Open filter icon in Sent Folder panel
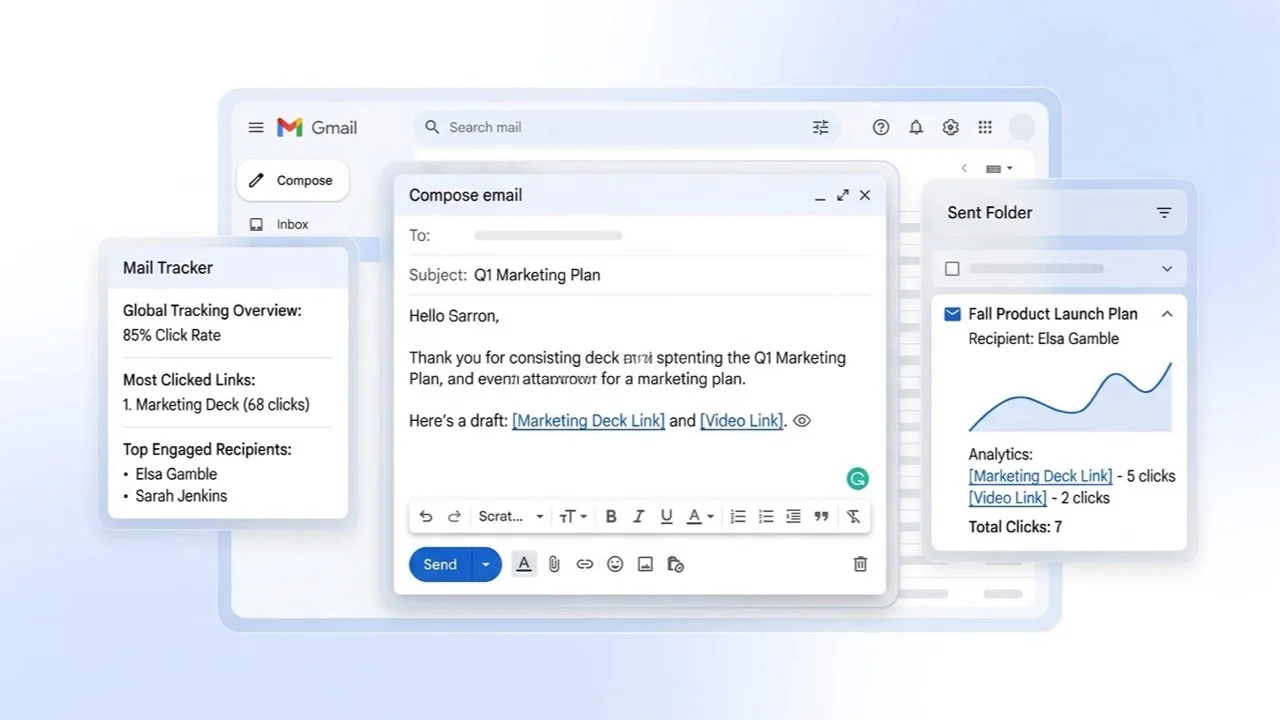 point(1164,213)
